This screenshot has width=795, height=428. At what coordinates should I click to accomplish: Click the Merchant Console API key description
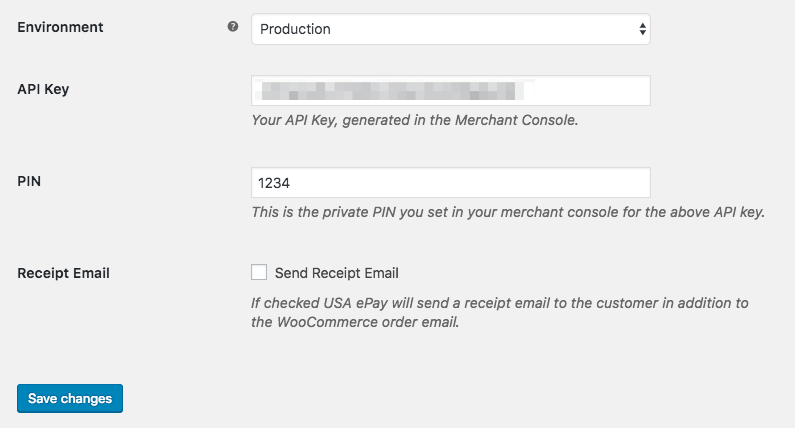[x=415, y=120]
